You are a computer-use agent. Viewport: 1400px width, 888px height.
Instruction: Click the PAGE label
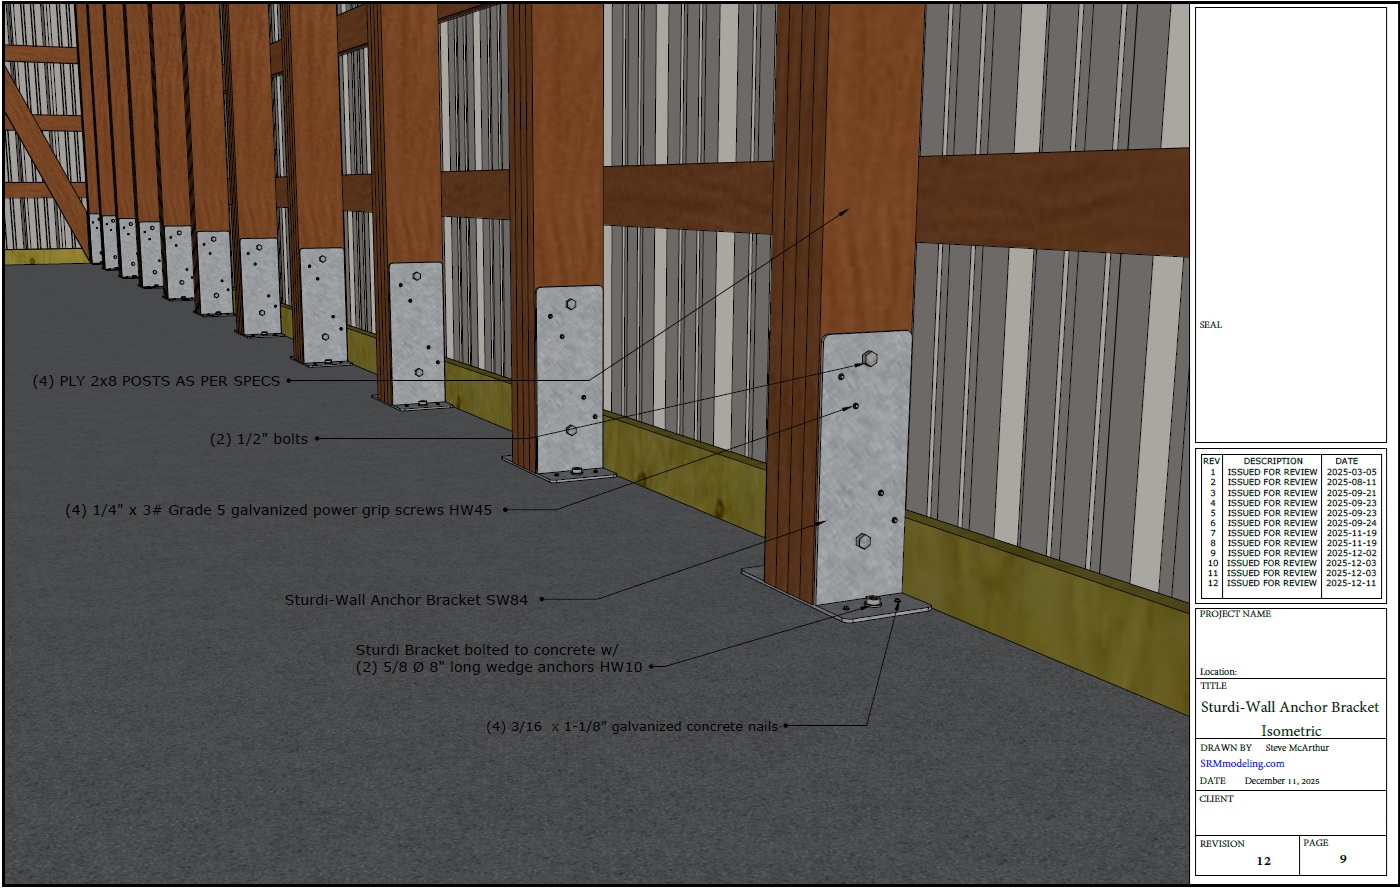click(1316, 843)
